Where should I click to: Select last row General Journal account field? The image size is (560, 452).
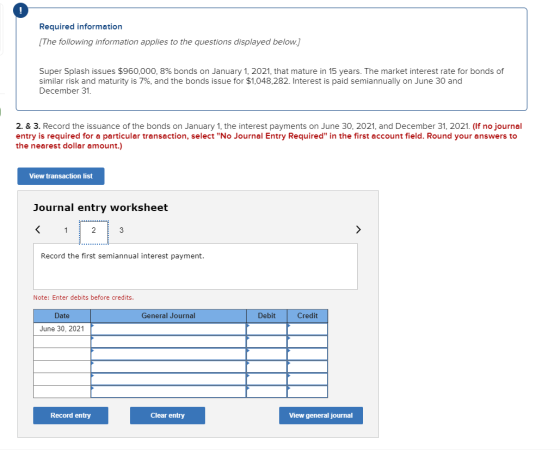click(168, 391)
